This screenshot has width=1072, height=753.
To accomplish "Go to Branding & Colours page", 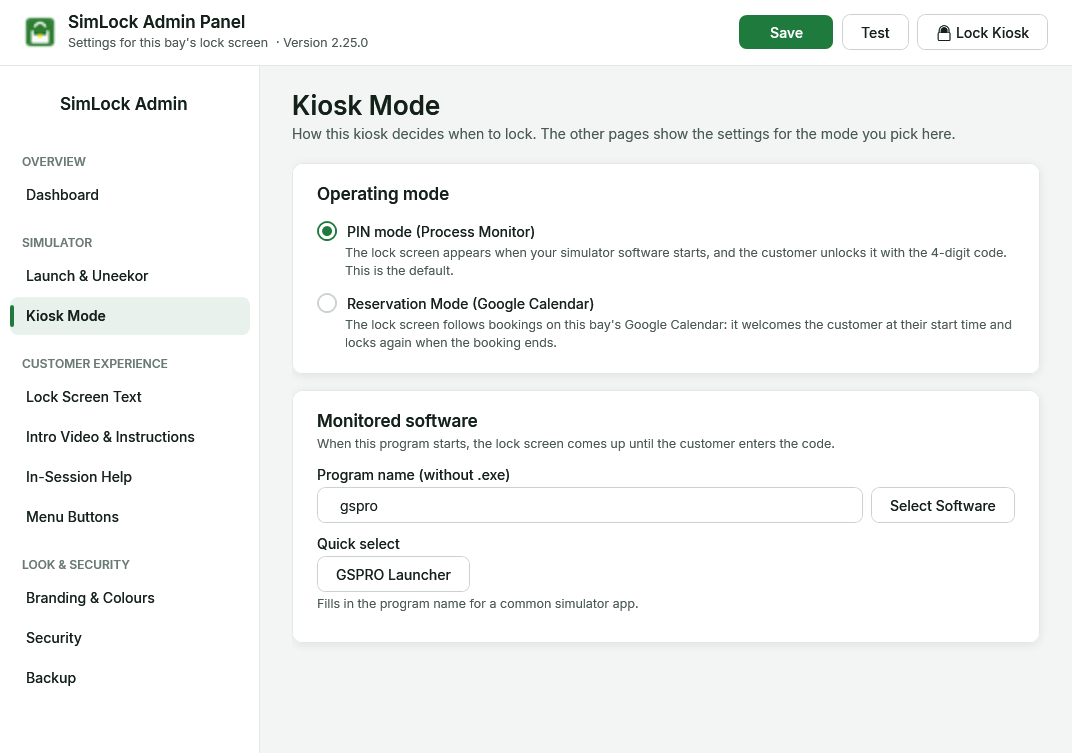I will coord(130,598).
